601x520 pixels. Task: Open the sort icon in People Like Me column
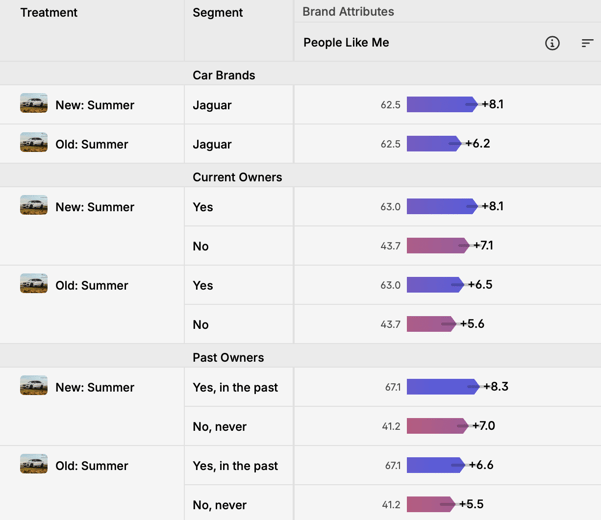pos(587,43)
